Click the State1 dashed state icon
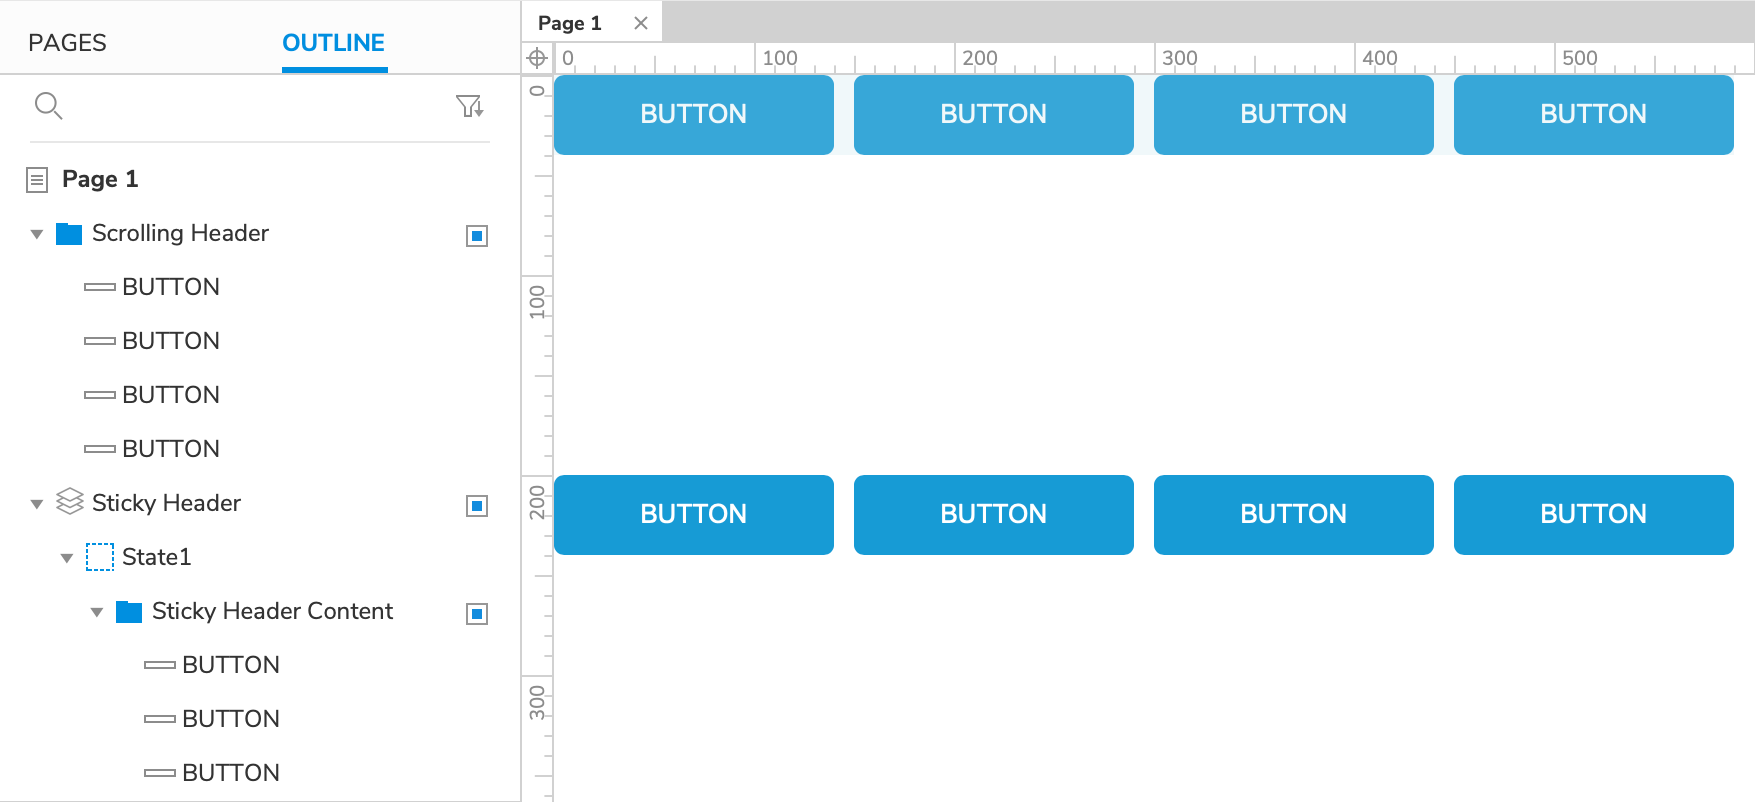Screen dimensions: 1755x802 coord(100,557)
